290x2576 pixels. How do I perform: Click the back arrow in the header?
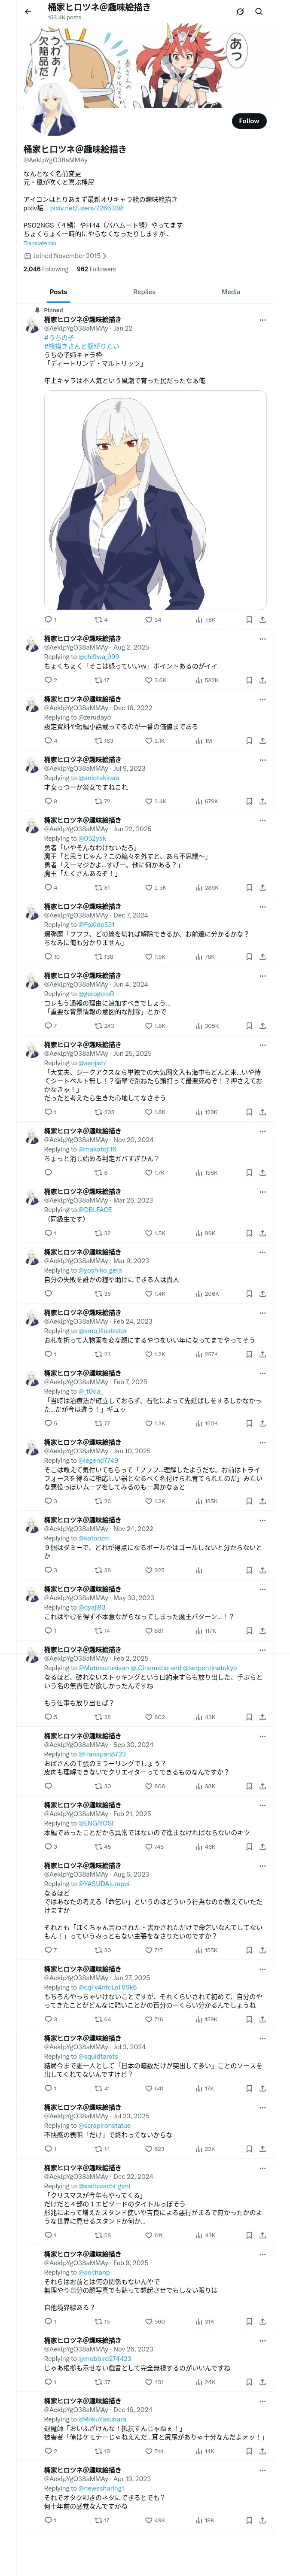[x=28, y=11]
